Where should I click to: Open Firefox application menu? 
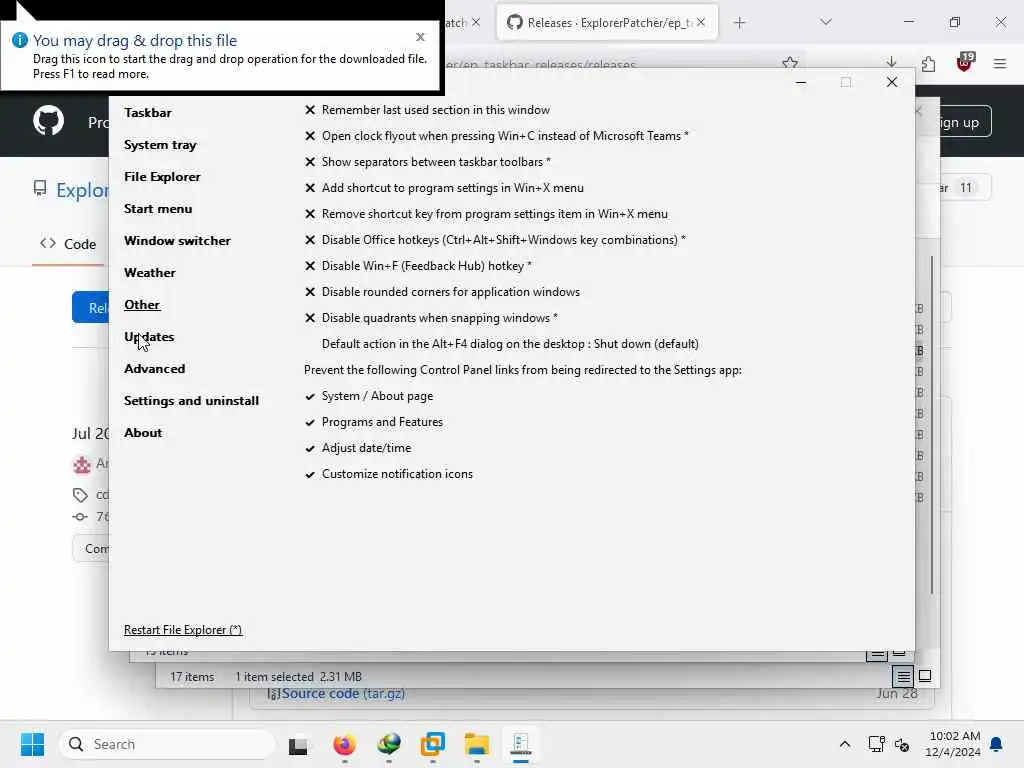(1000, 63)
